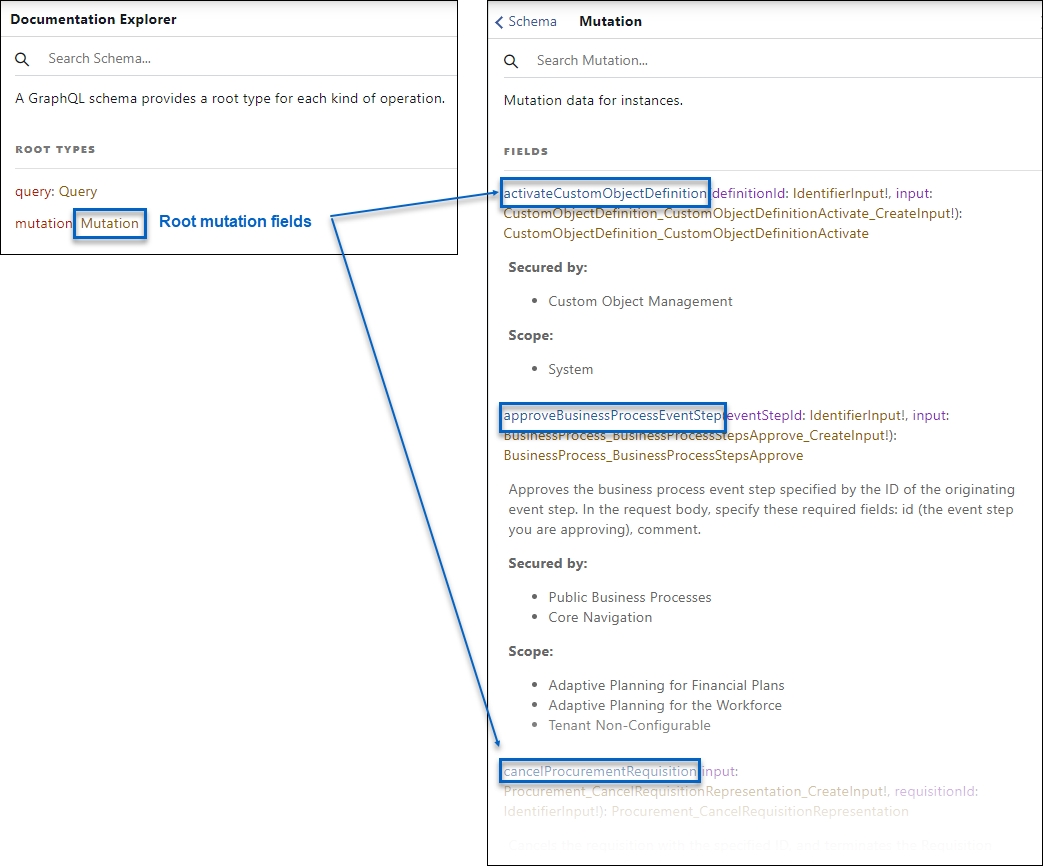Click 'Mutation data for instances.' description
This screenshot has height=866, width=1043.
(x=593, y=100)
